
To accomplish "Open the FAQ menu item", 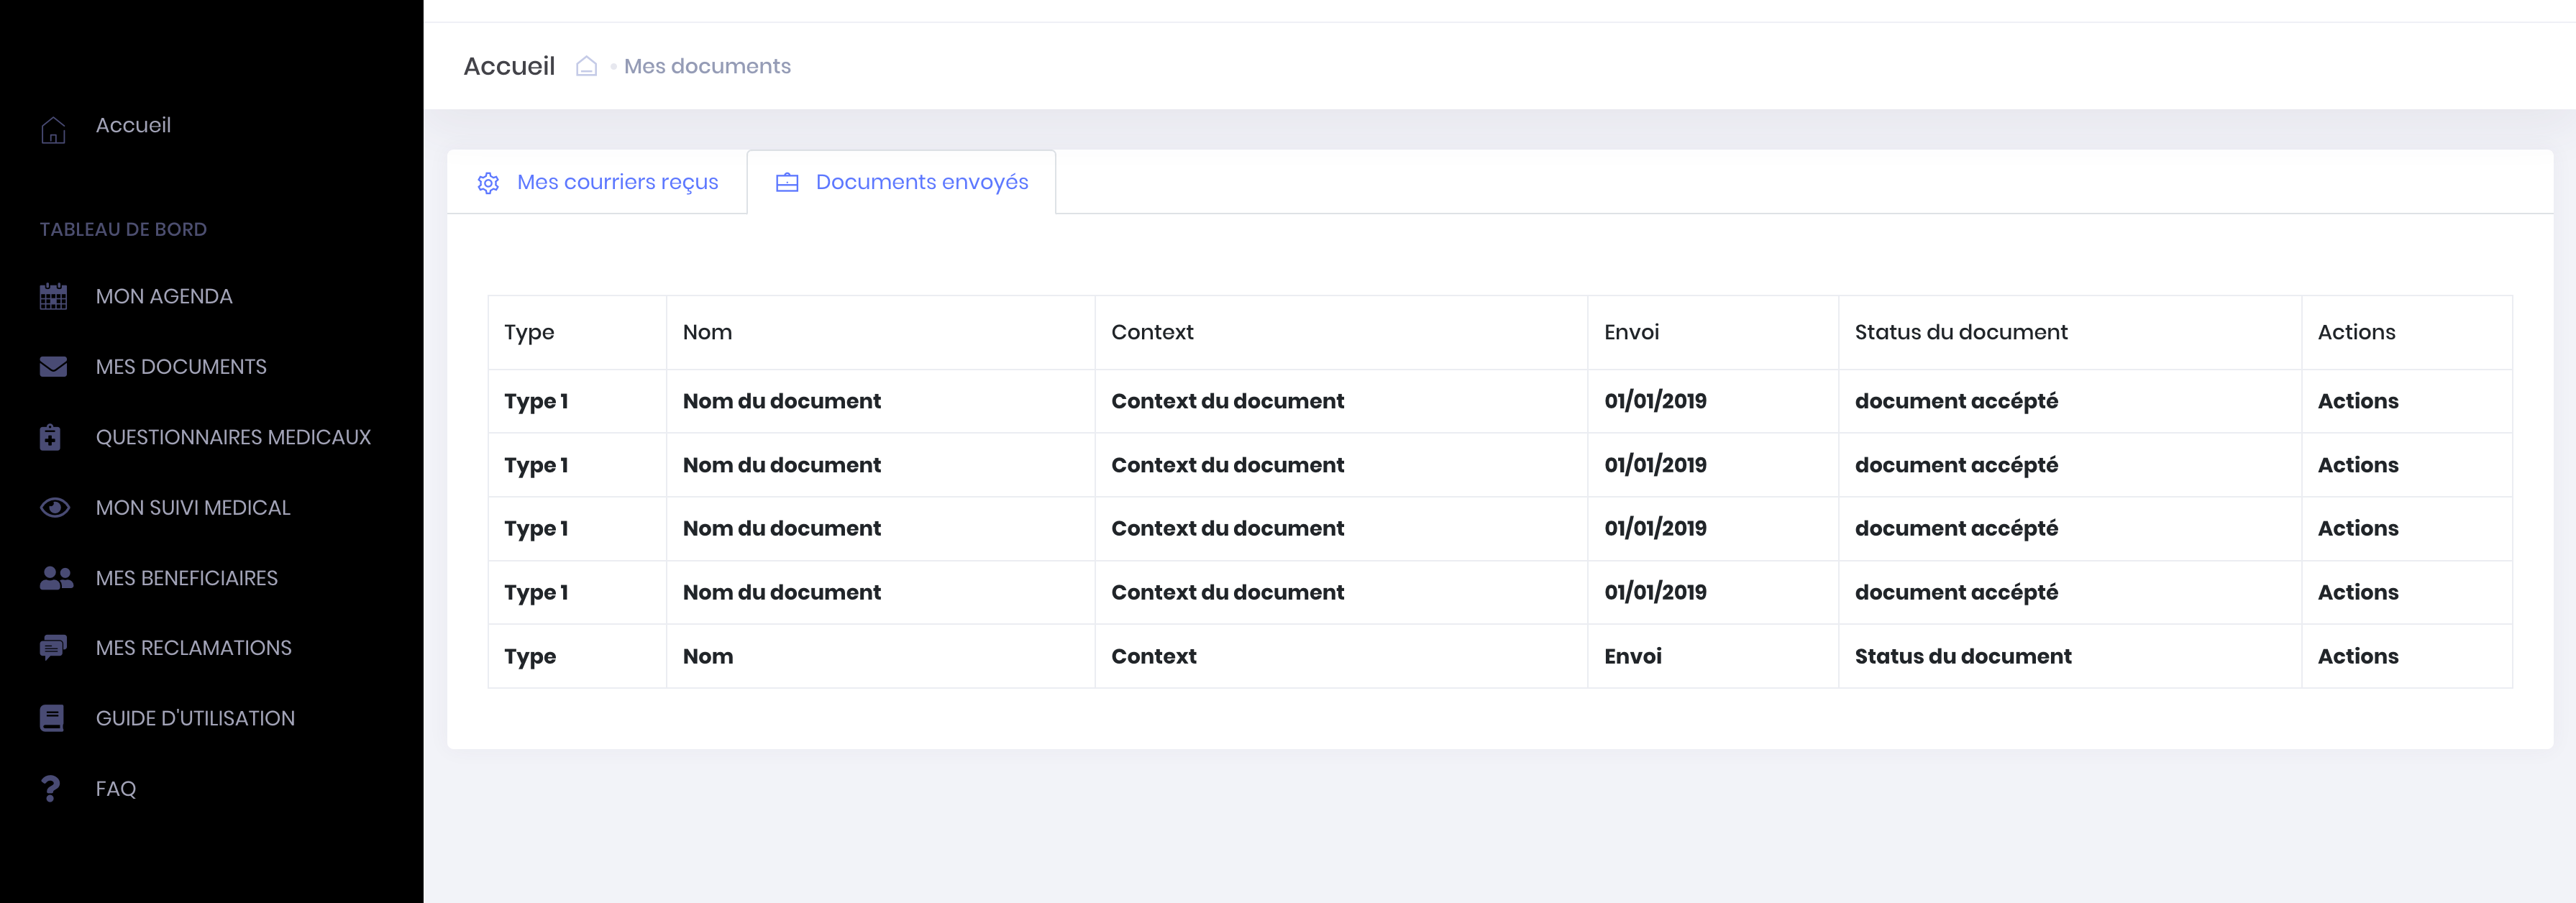I will [115, 789].
